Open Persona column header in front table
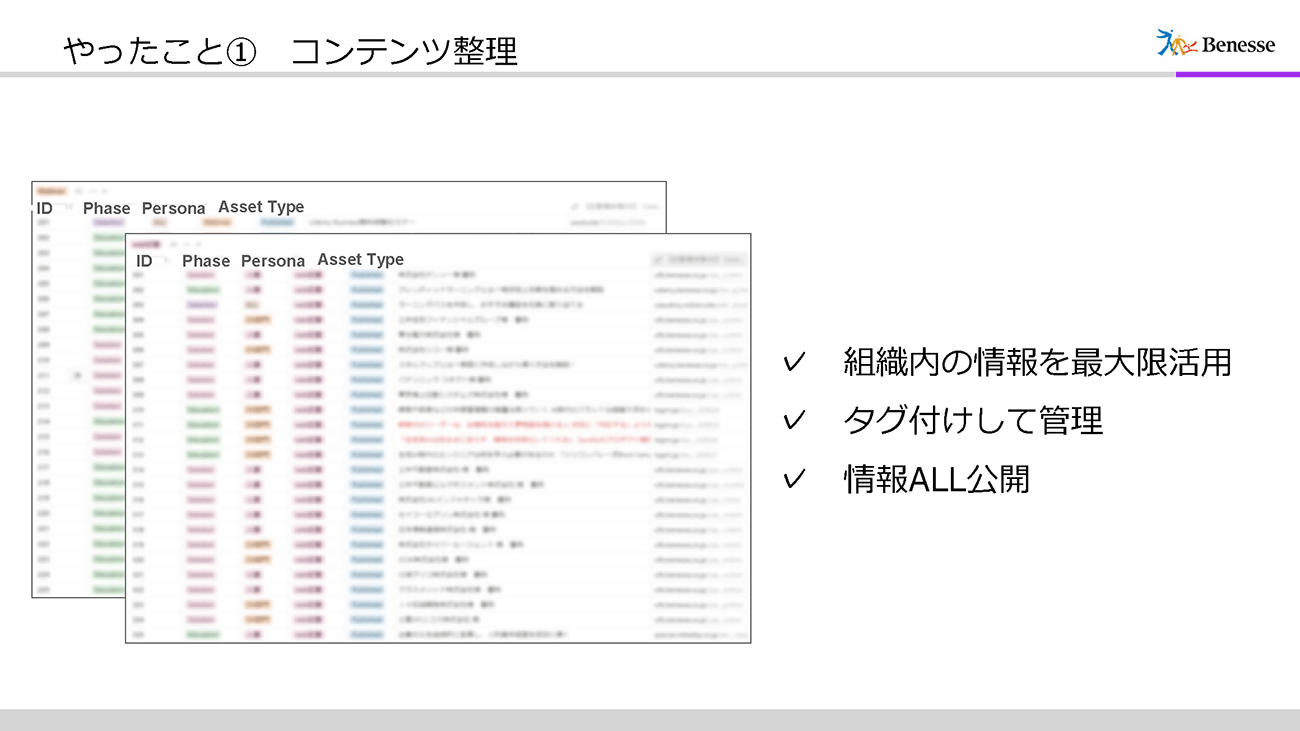Image resolution: width=1300 pixels, height=731 pixels. coord(273,261)
